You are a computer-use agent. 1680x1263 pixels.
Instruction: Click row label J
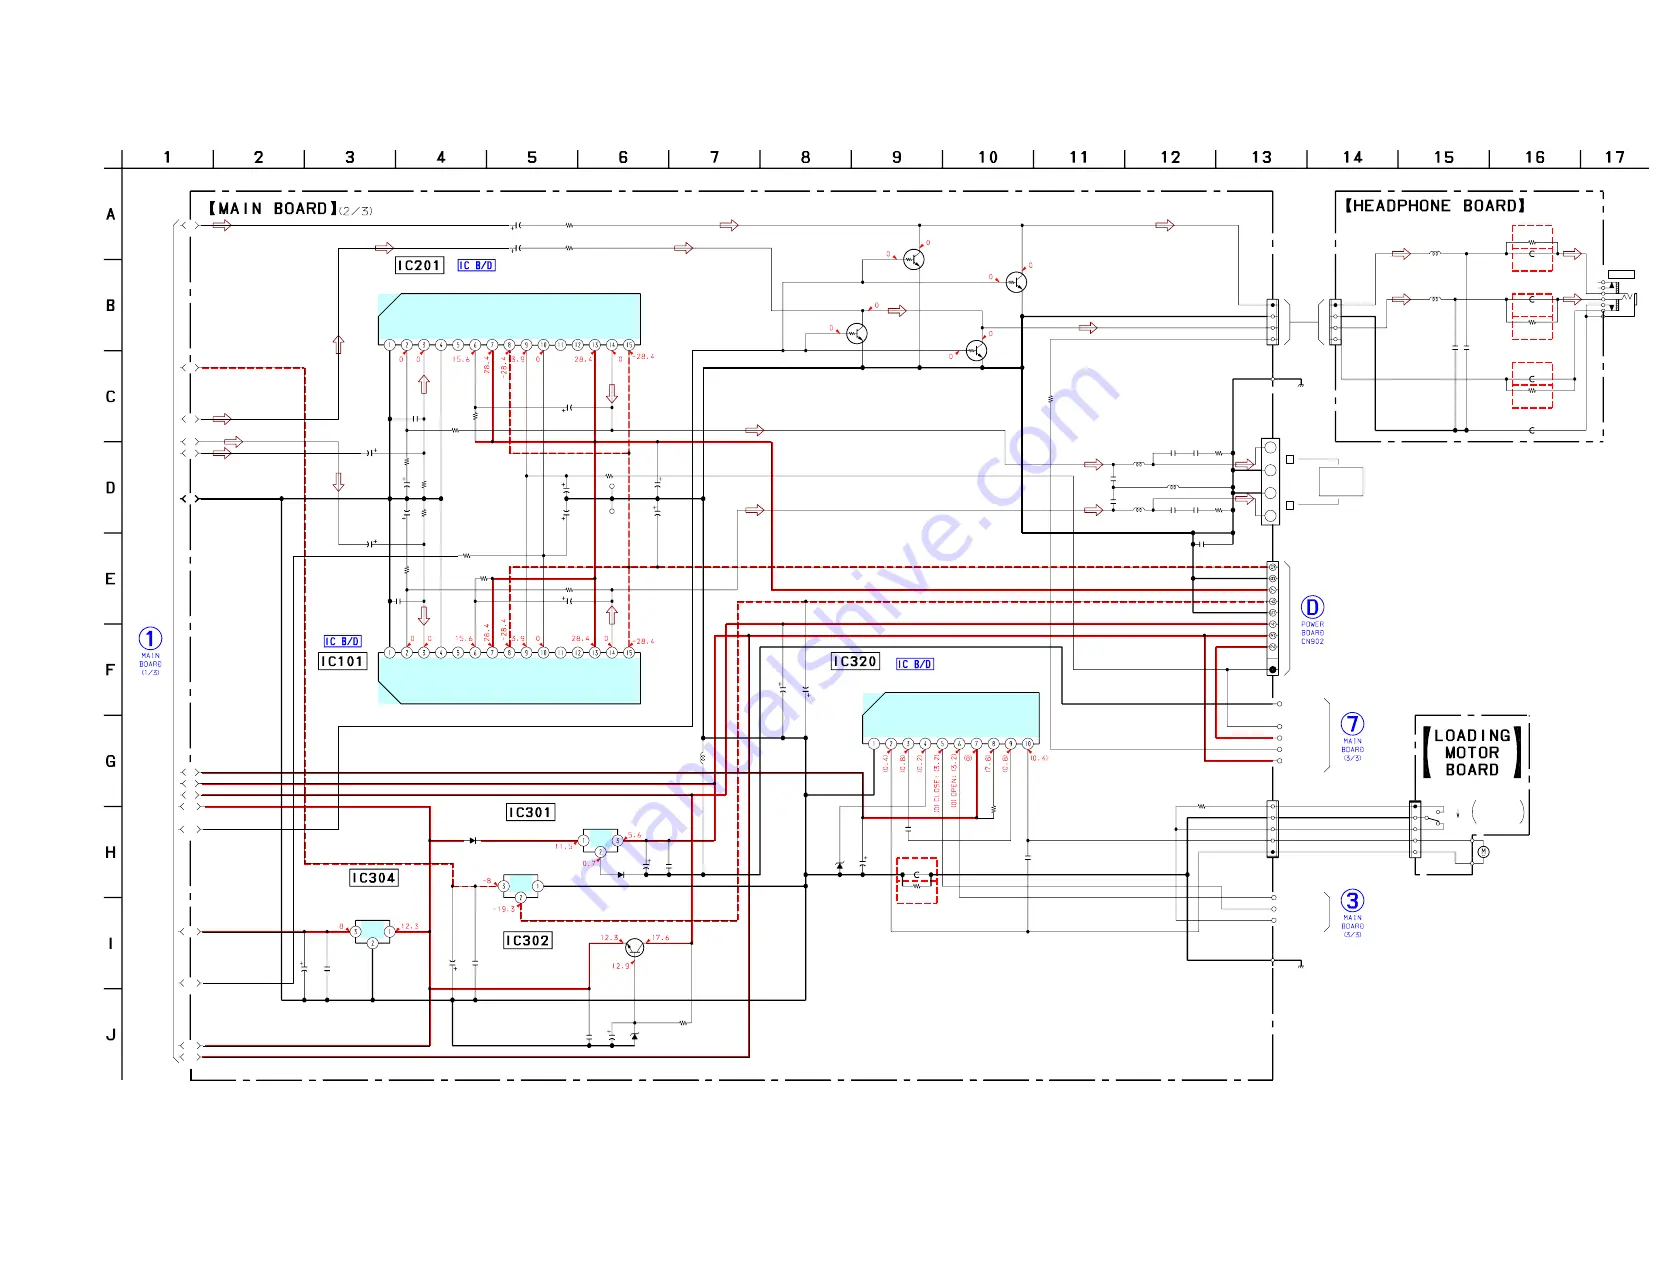pos(111,1035)
